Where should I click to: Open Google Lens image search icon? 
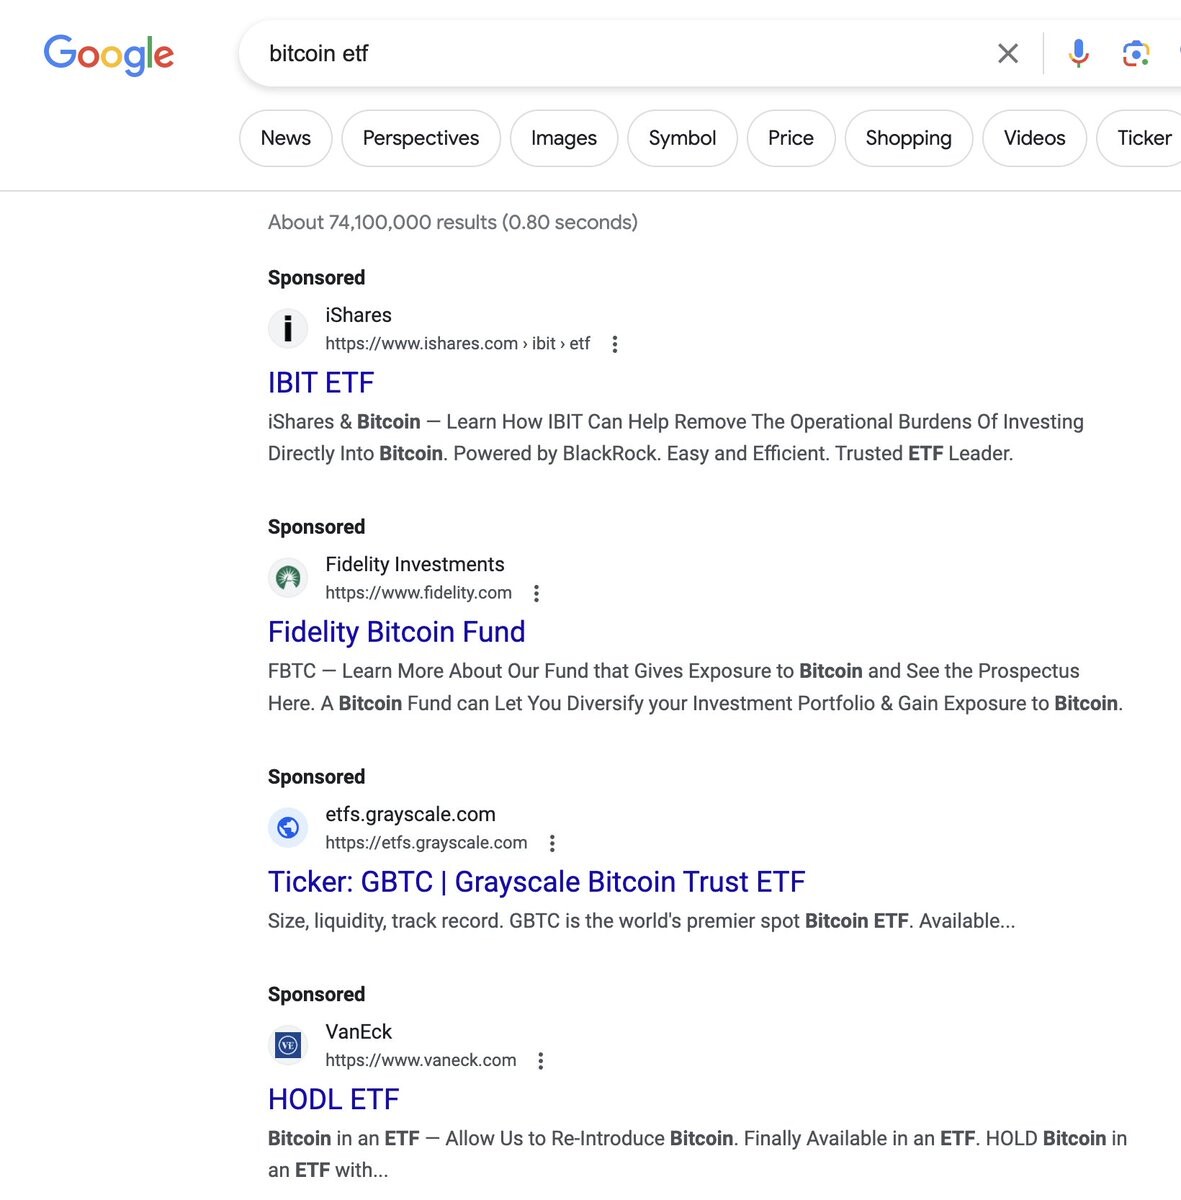pyautogui.click(x=1135, y=53)
